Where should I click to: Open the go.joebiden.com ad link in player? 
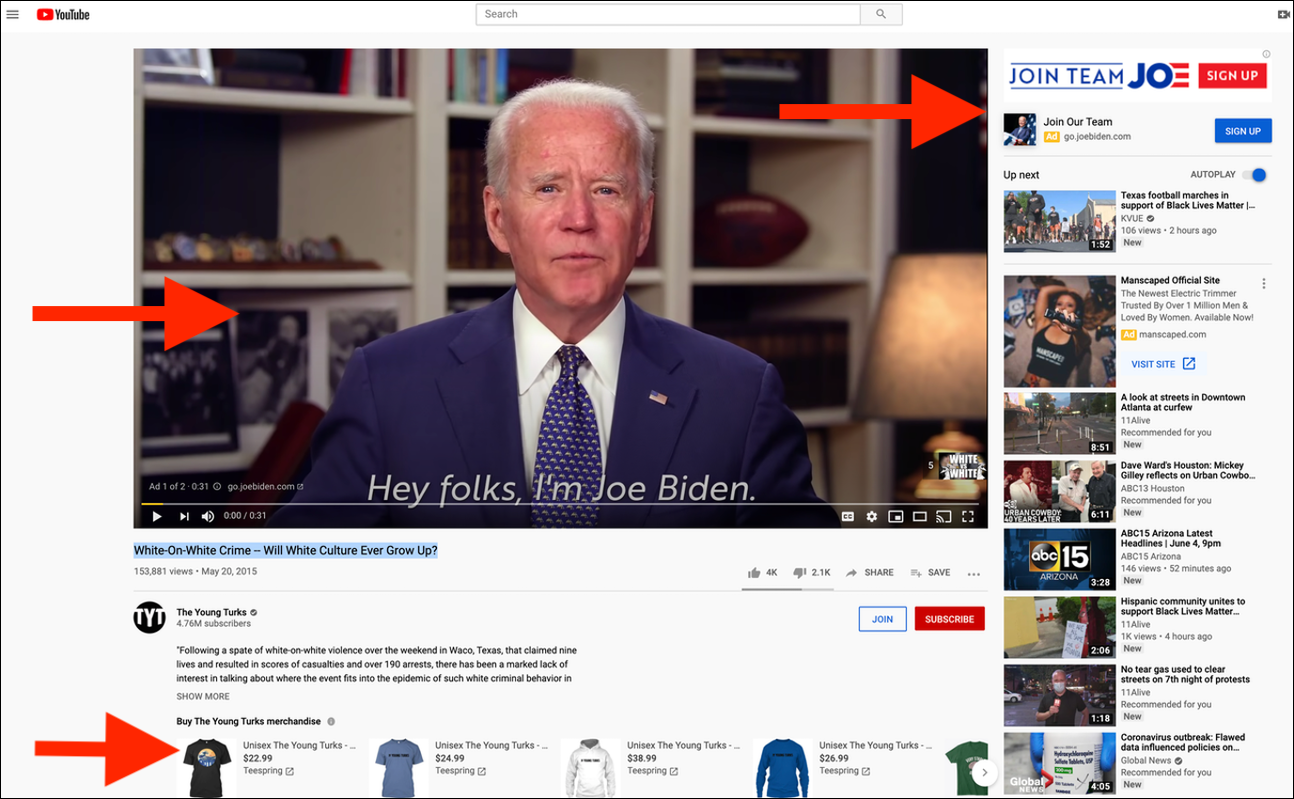[265, 487]
